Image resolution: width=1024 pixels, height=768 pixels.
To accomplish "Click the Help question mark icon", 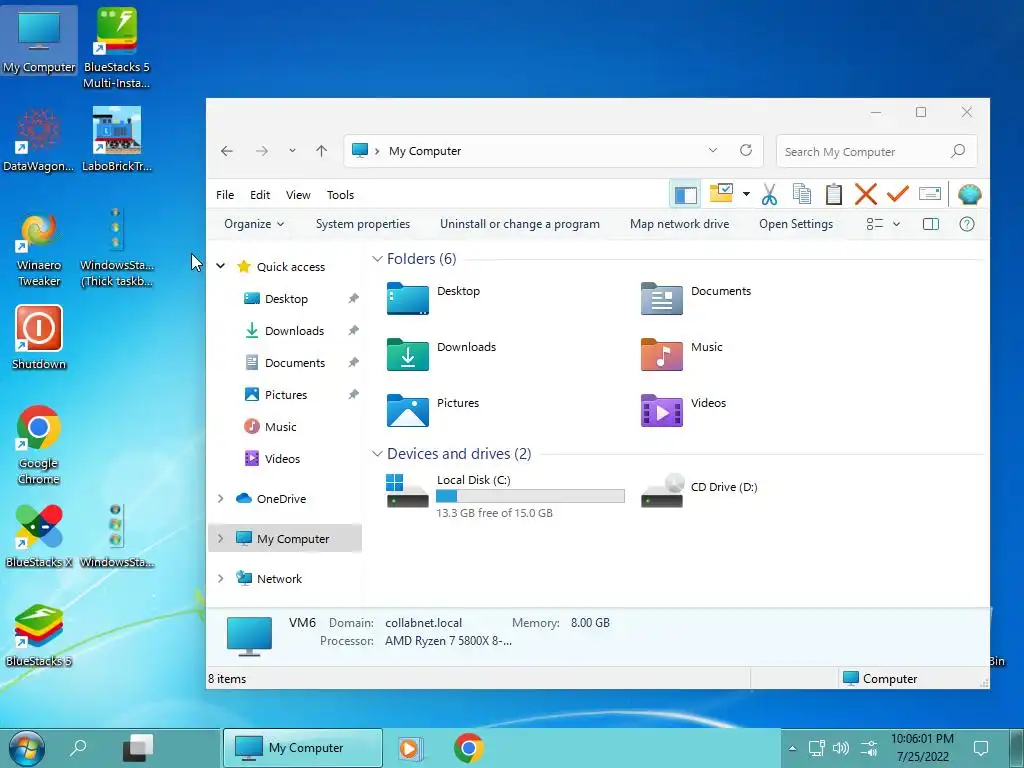I will click(x=967, y=224).
